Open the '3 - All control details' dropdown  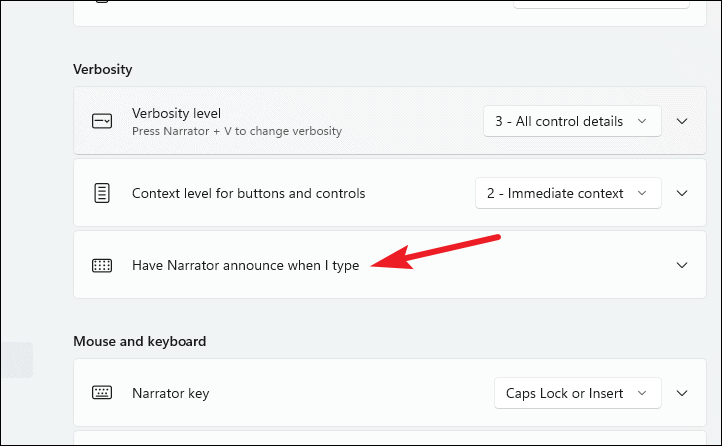pyautogui.click(x=572, y=121)
